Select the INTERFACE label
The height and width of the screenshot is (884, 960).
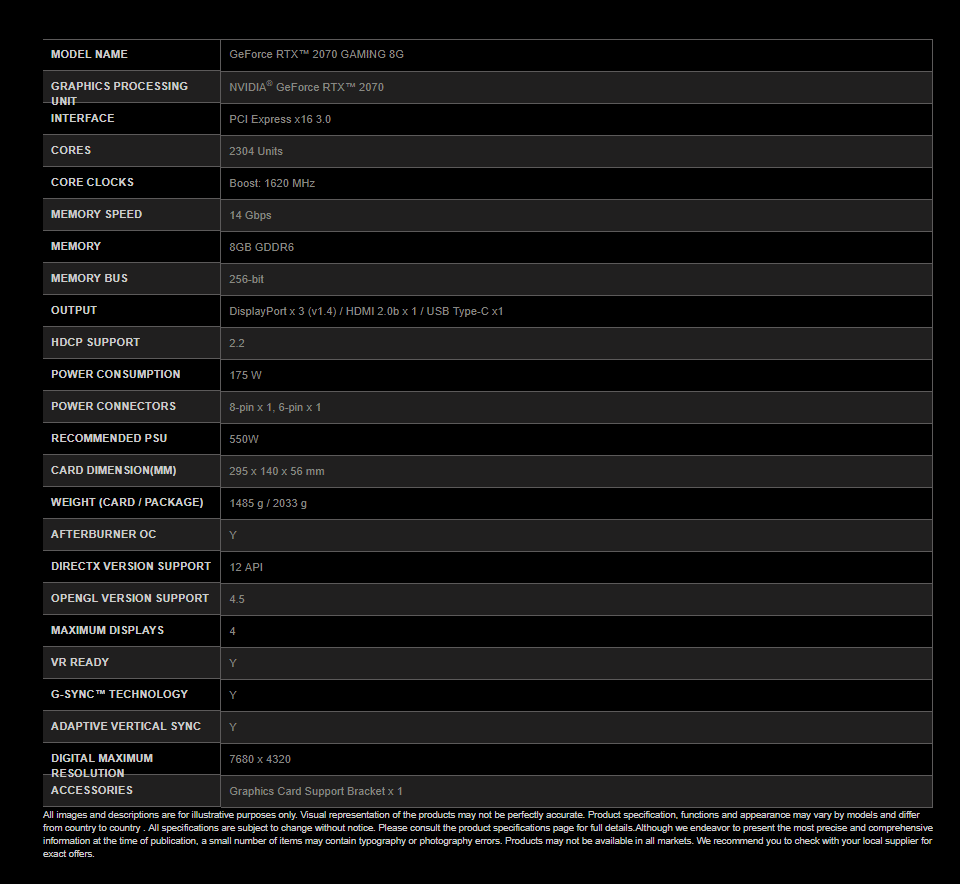[x=83, y=118]
